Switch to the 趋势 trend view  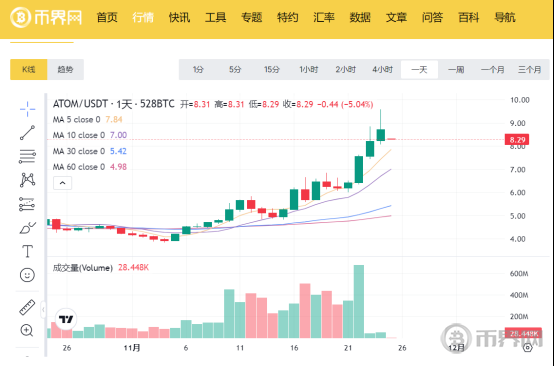65,70
